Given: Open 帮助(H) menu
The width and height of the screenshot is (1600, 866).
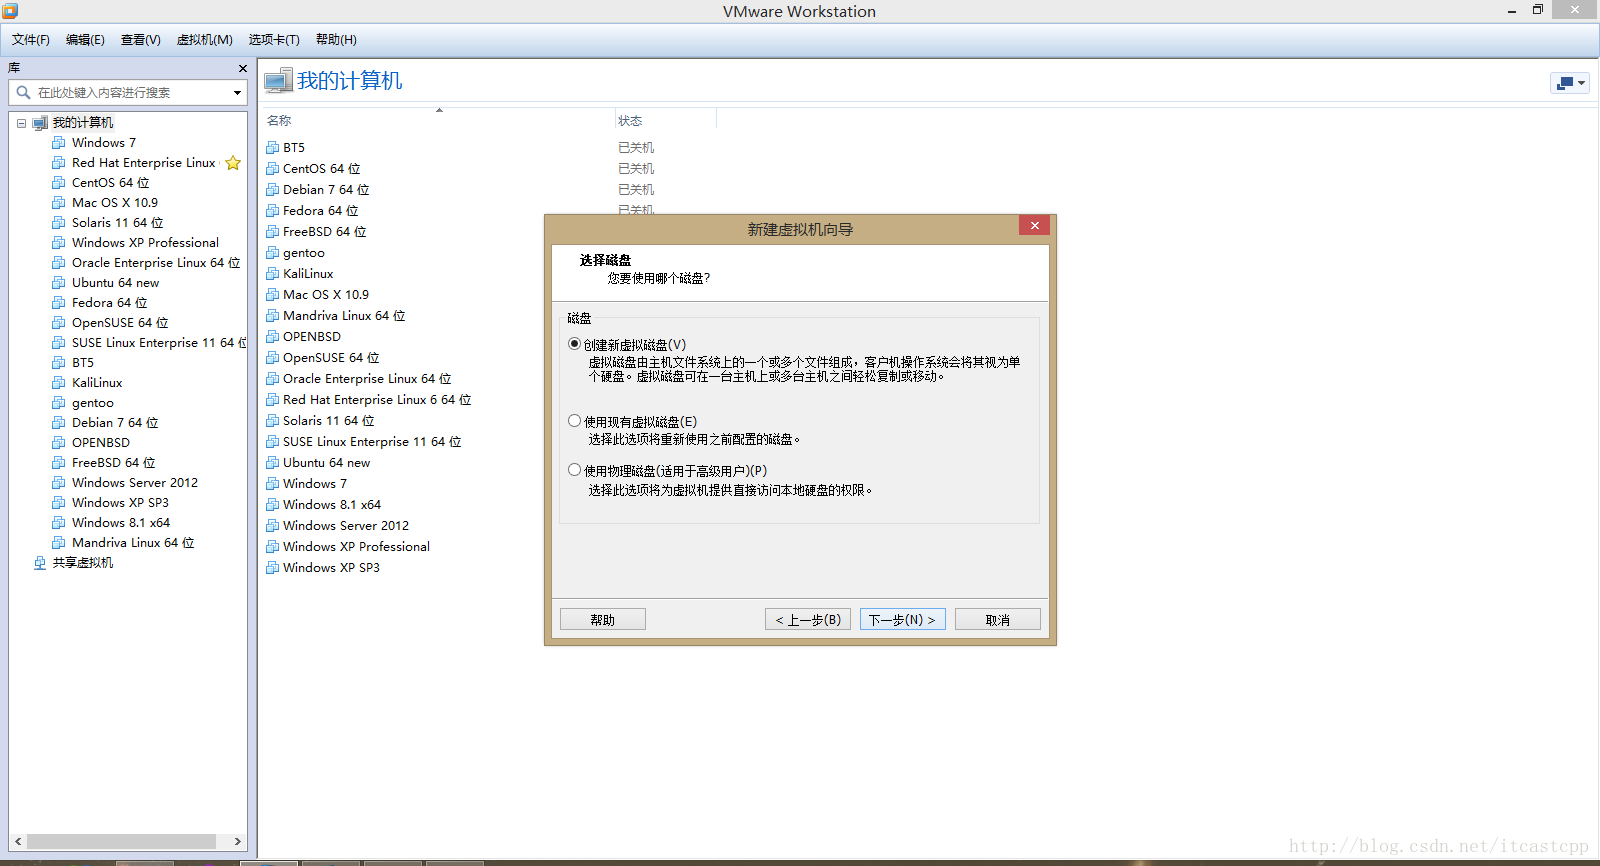Looking at the screenshot, I should tap(336, 40).
